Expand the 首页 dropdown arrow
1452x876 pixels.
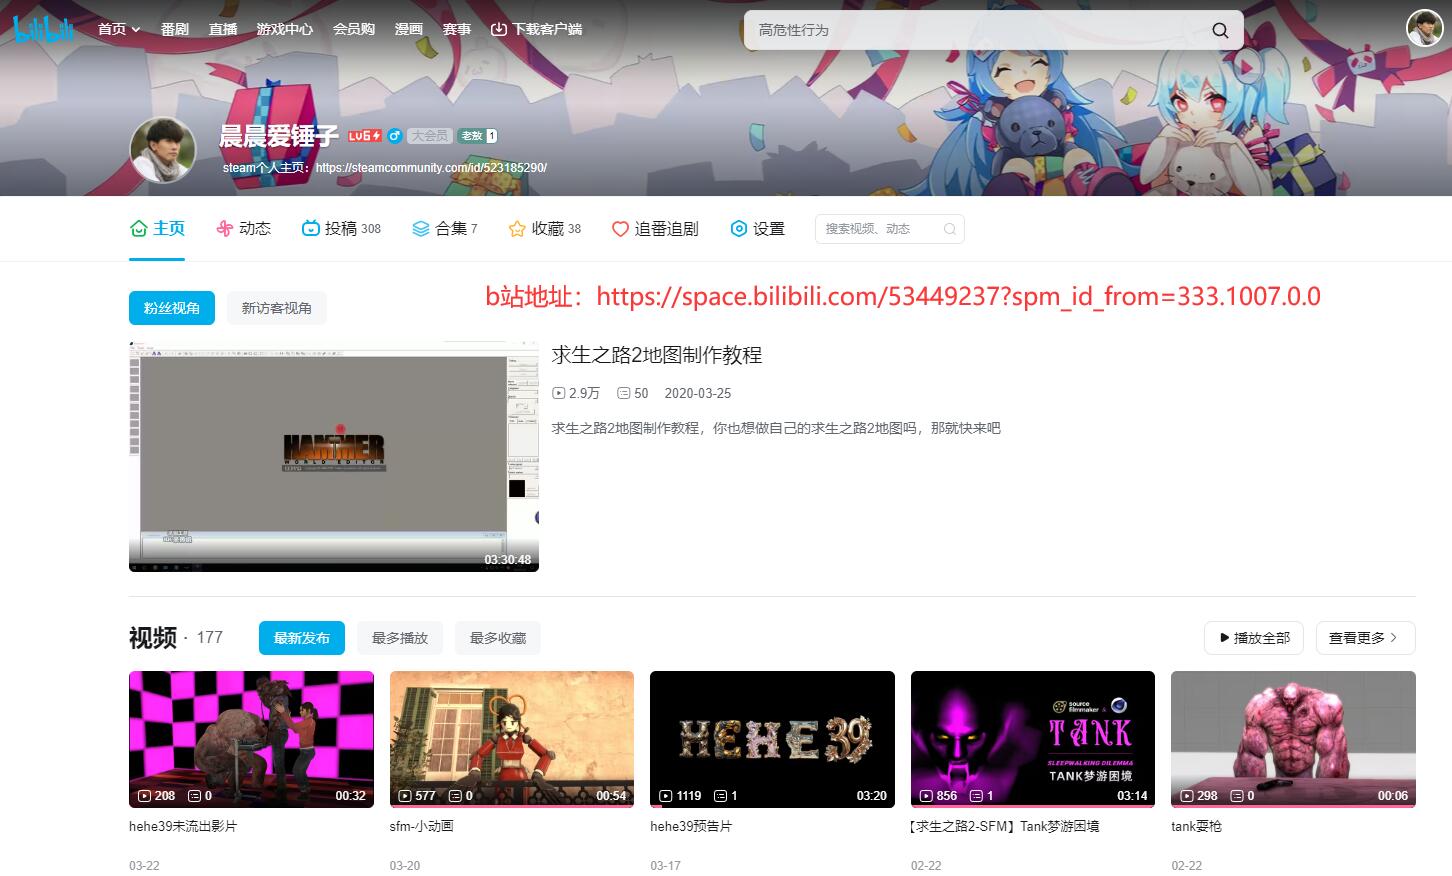click(x=136, y=30)
